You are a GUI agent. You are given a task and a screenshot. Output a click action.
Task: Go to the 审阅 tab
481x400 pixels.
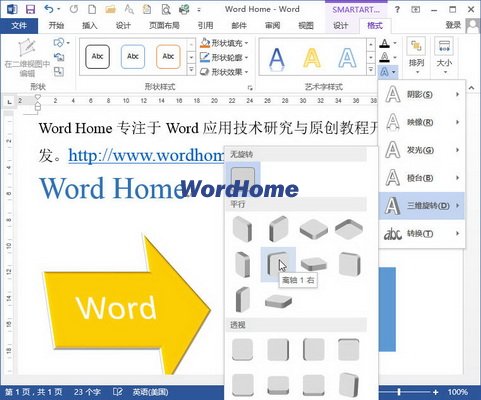pyautogui.click(x=272, y=25)
